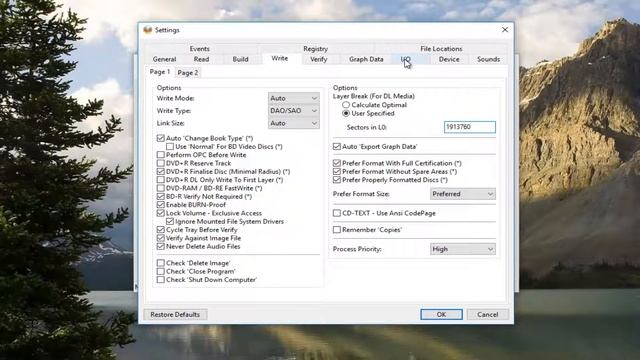Click the Cancel button
This screenshot has height=360, width=640.
tap(487, 314)
